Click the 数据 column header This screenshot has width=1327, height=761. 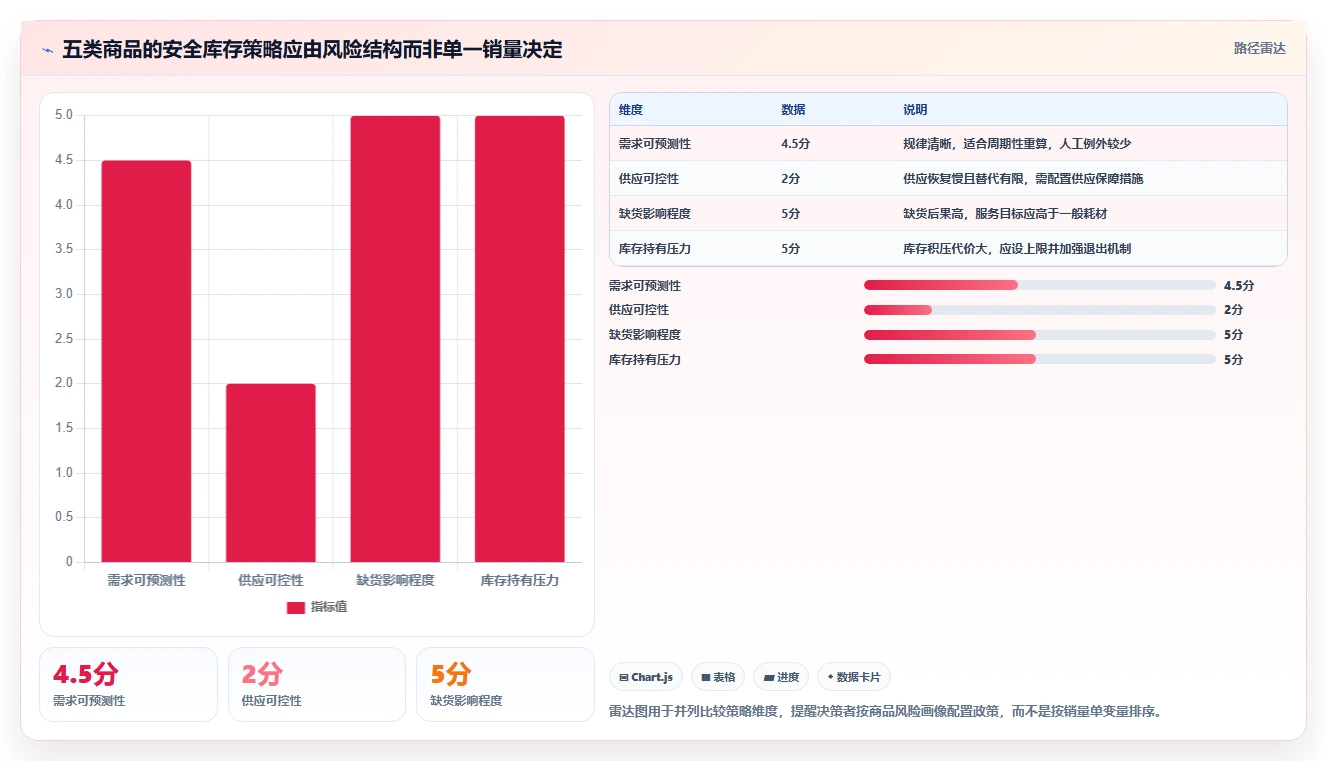793,110
